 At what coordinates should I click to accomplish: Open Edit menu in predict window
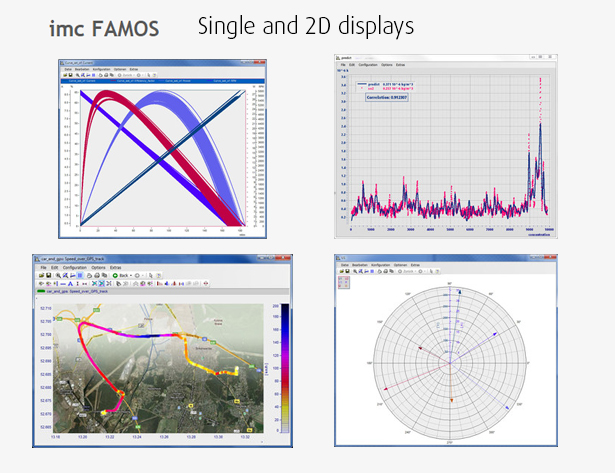pyautogui.click(x=352, y=65)
